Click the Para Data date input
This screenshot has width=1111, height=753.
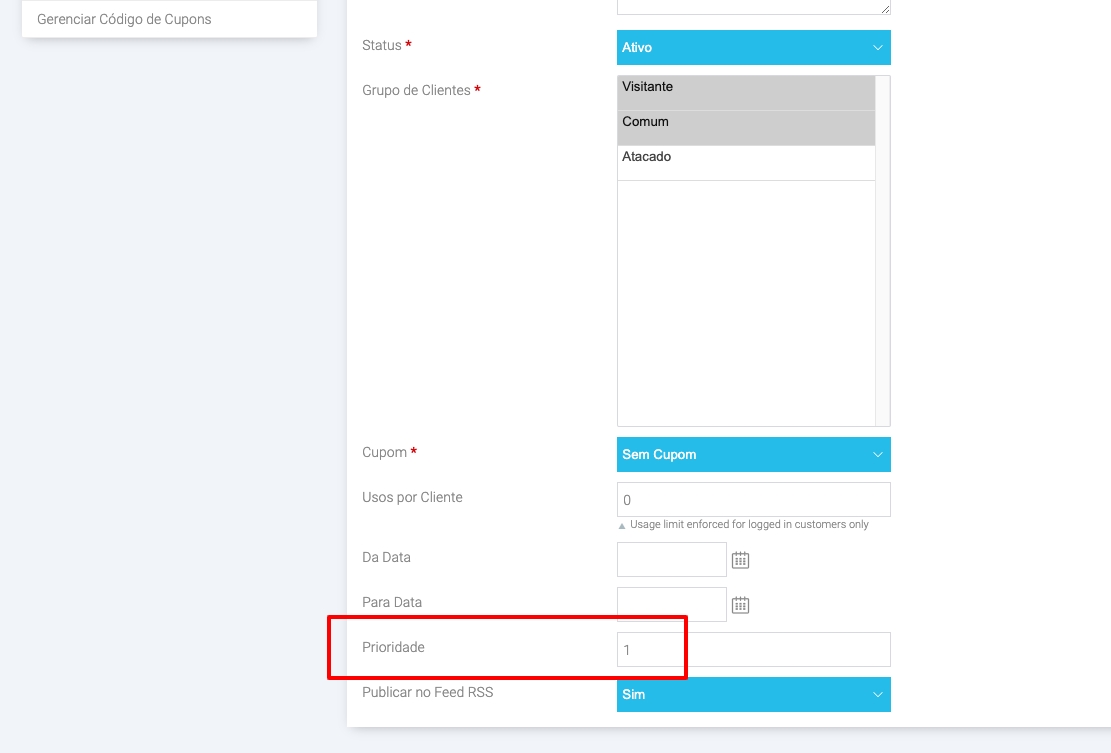[x=671, y=604]
